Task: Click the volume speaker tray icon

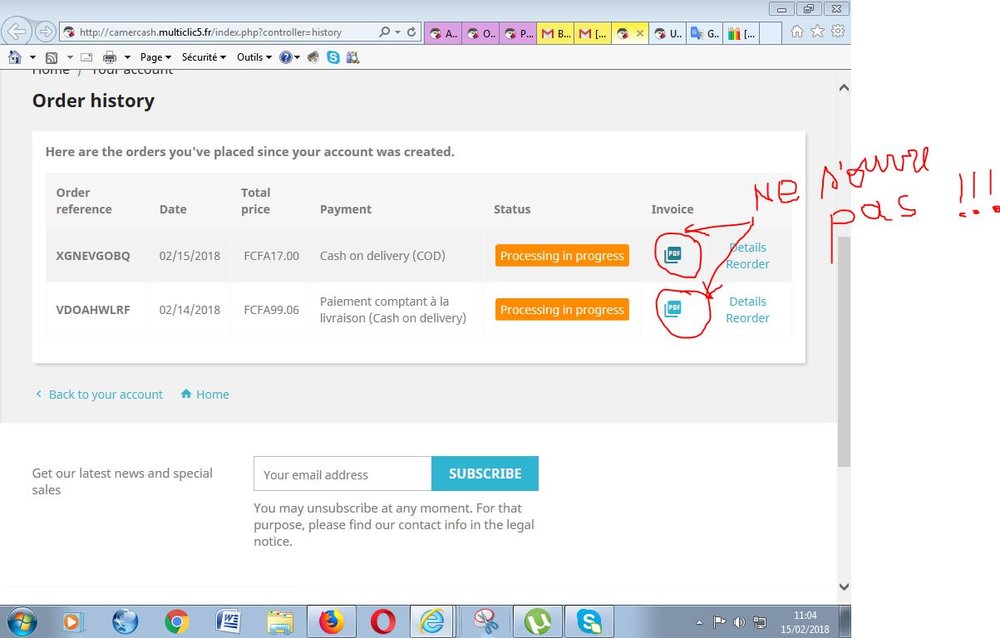Action: click(739, 621)
